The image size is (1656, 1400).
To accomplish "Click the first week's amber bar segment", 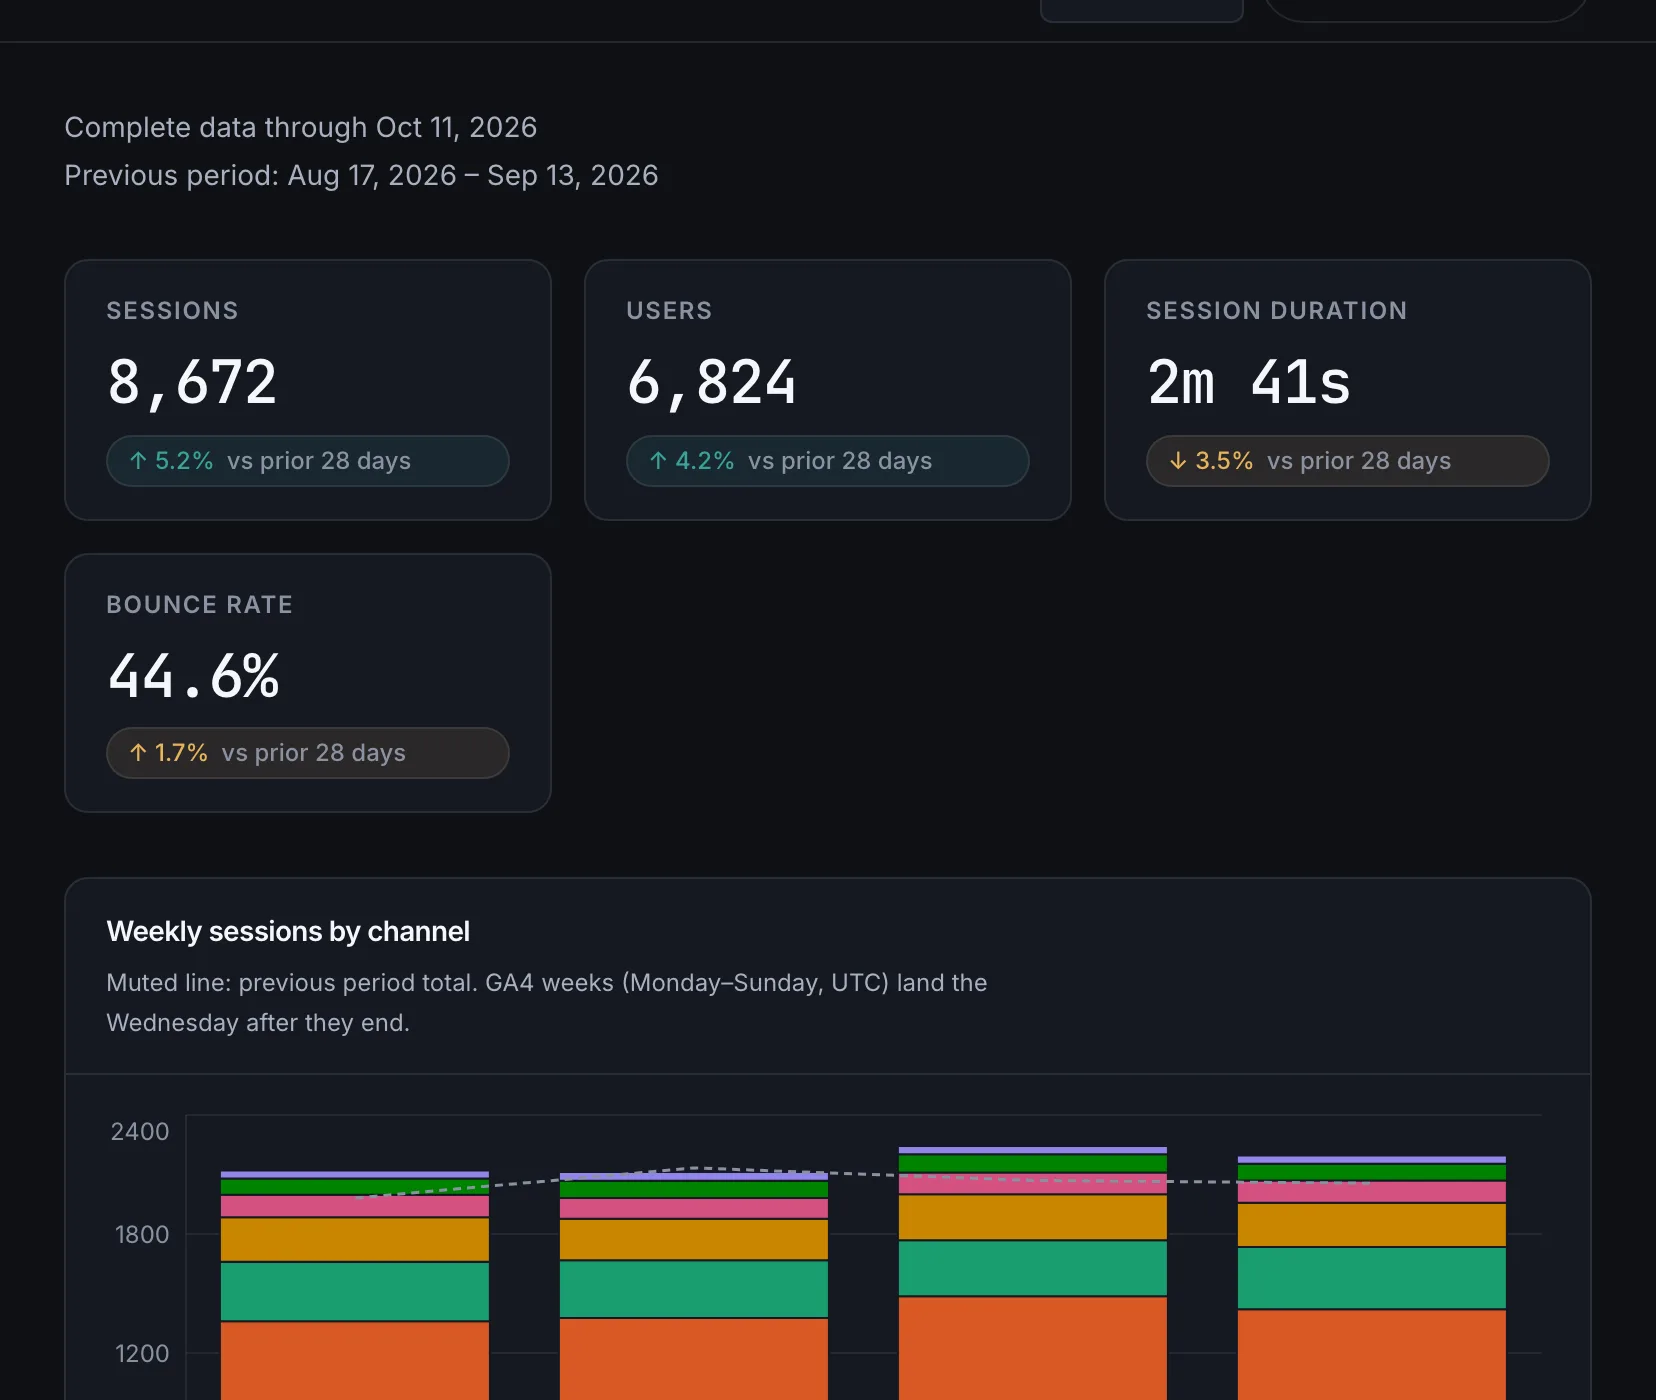I will coord(355,1240).
